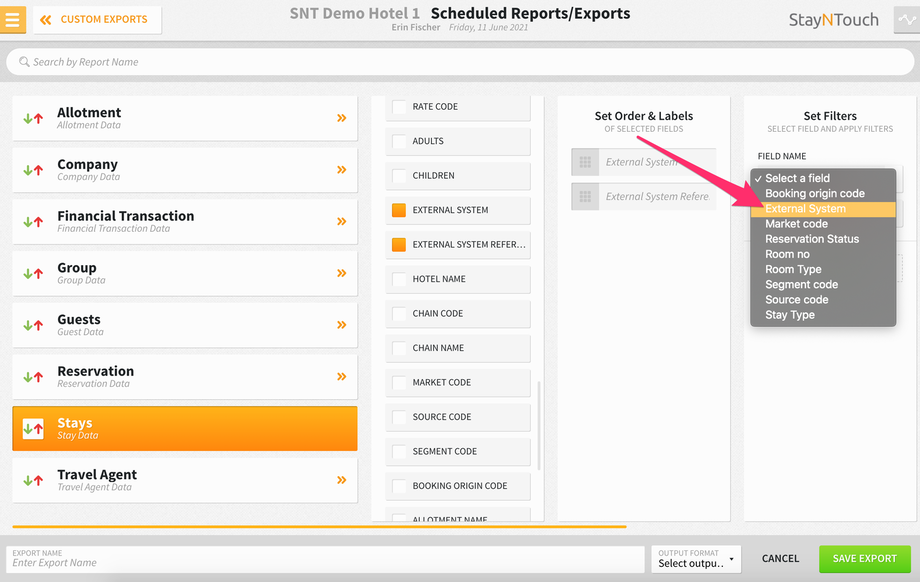
Task: Select the Reservation data category
Action: 185,377
